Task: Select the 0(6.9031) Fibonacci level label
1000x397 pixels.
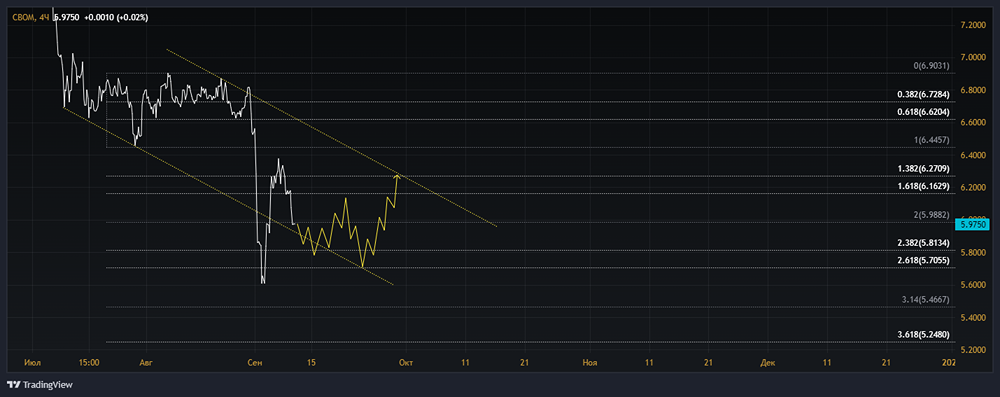Action: click(x=932, y=66)
